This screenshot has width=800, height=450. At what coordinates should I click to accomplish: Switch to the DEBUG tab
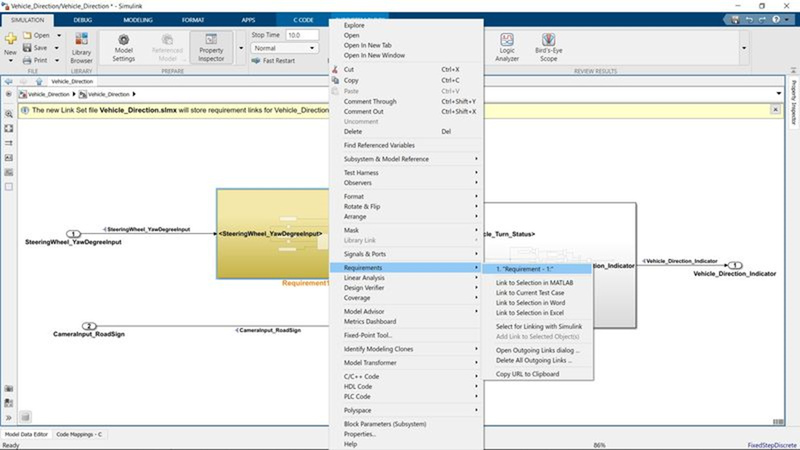83,20
